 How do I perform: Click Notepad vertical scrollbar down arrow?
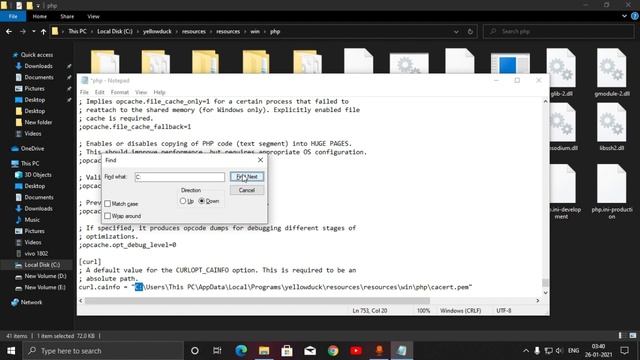(x=545, y=292)
